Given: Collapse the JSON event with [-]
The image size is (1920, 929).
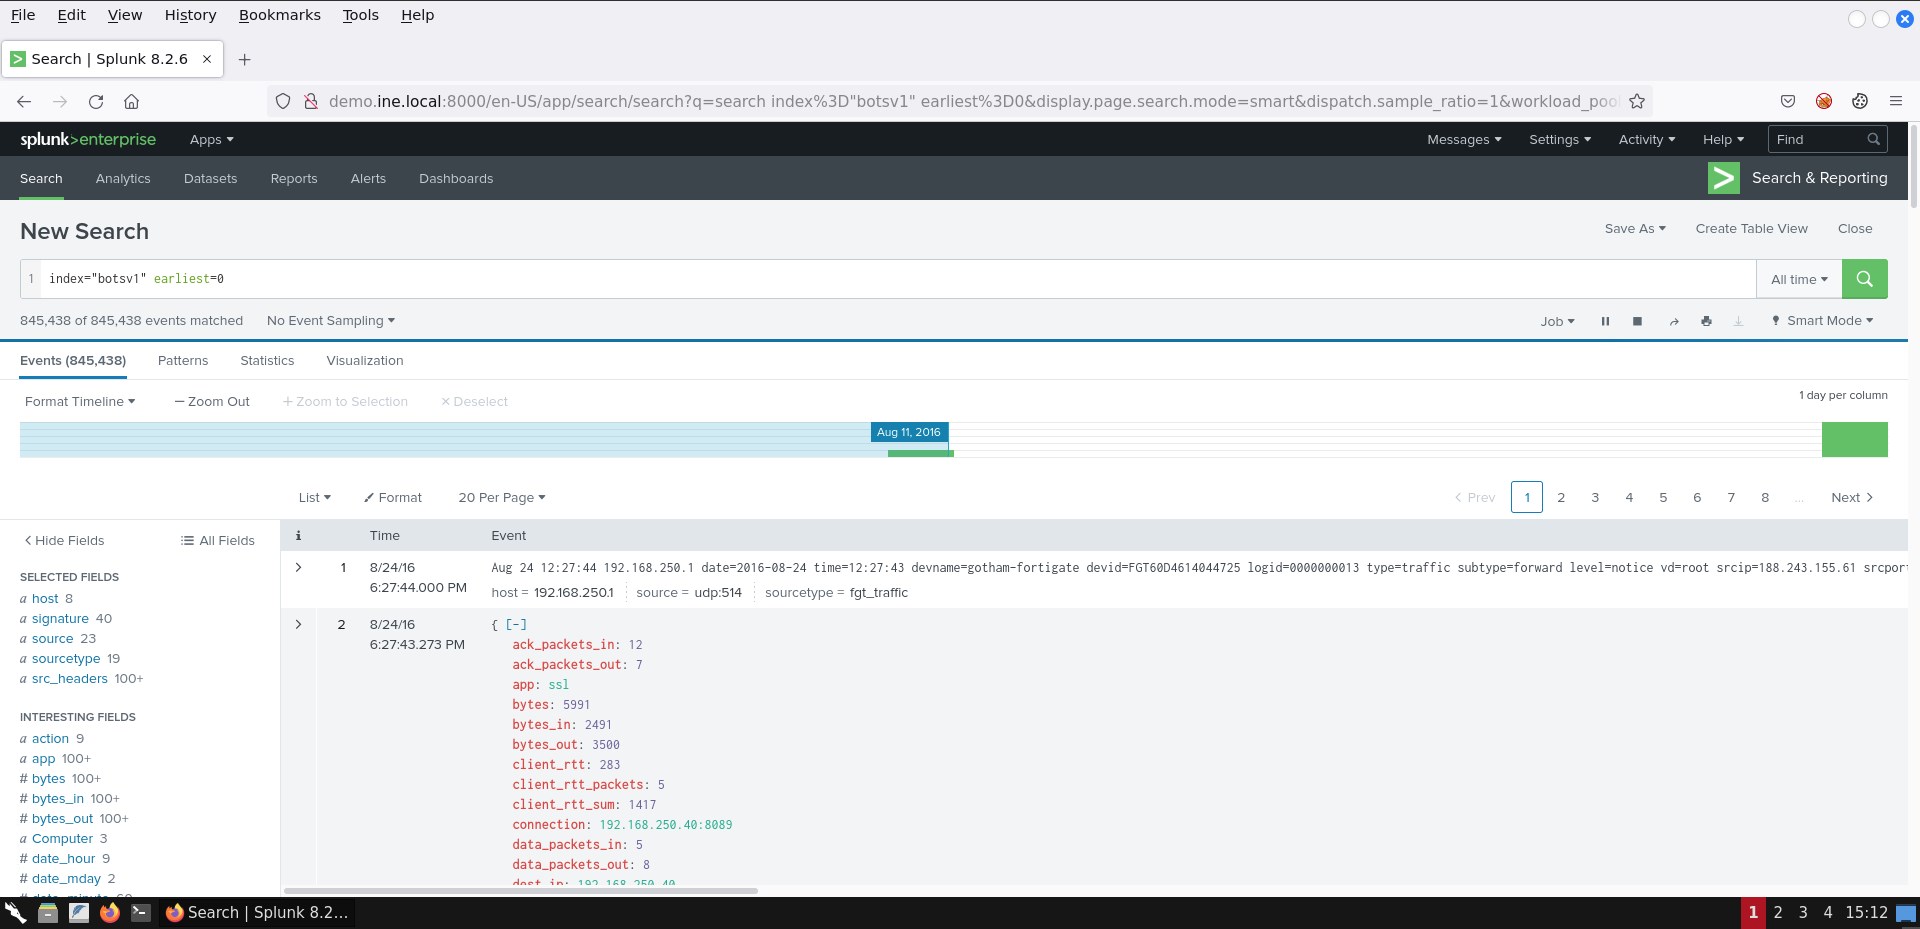Looking at the screenshot, I should [x=516, y=624].
